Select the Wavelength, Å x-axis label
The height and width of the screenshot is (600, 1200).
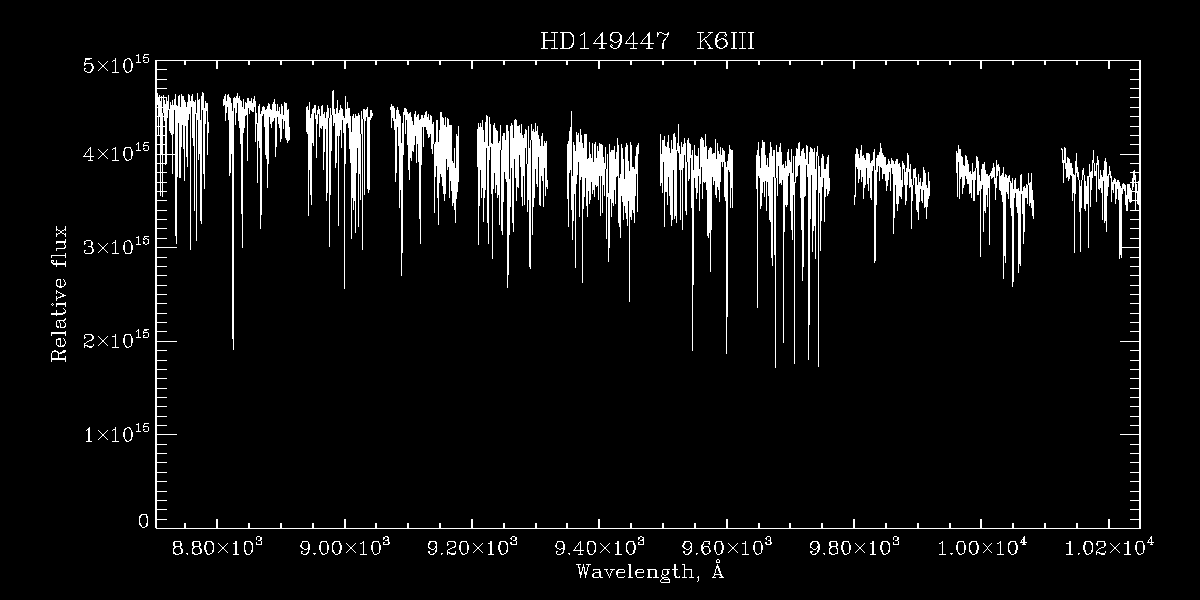click(650, 572)
